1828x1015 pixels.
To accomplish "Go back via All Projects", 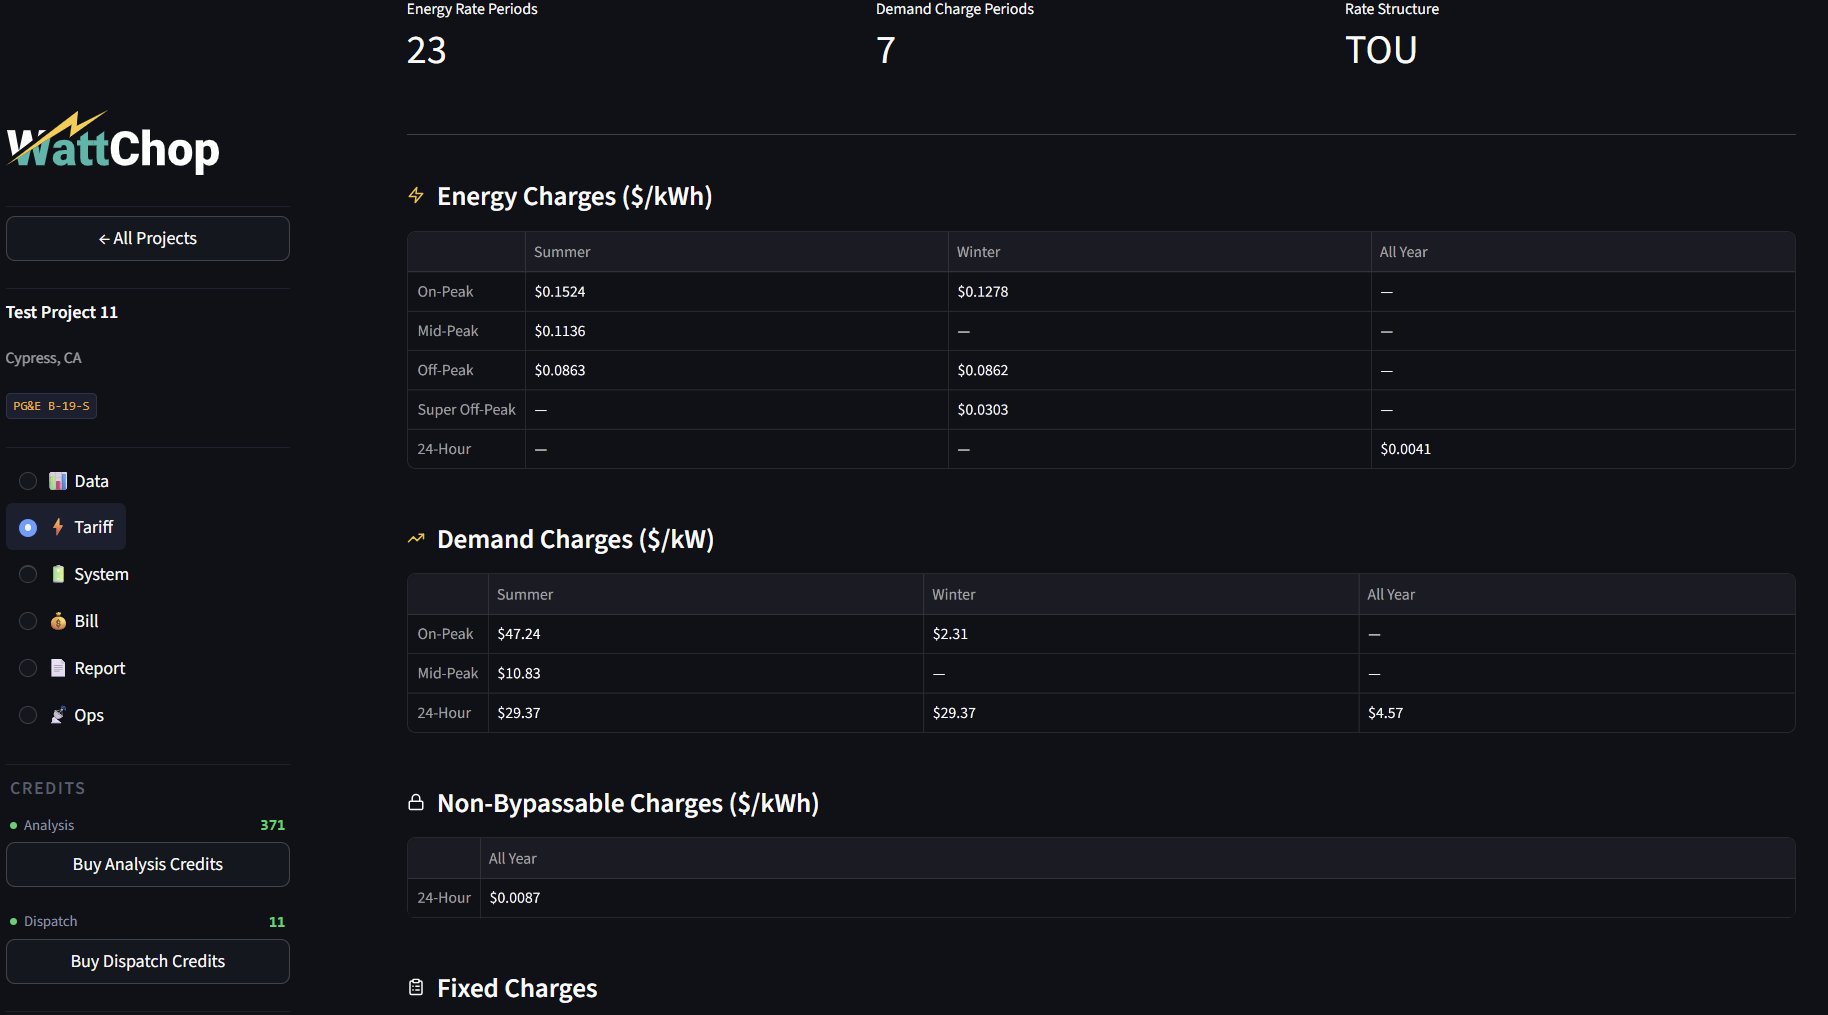I will coord(147,238).
